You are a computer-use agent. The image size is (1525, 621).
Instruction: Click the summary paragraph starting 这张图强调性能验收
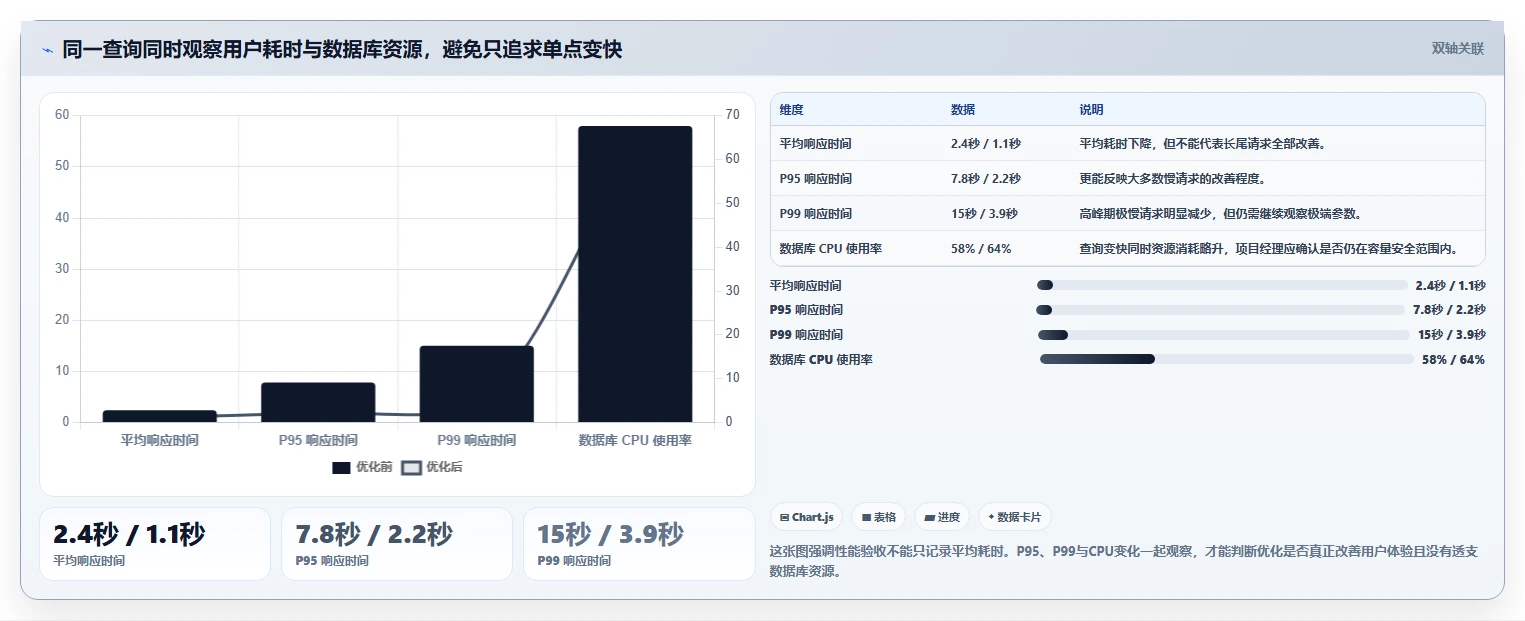(1123, 561)
